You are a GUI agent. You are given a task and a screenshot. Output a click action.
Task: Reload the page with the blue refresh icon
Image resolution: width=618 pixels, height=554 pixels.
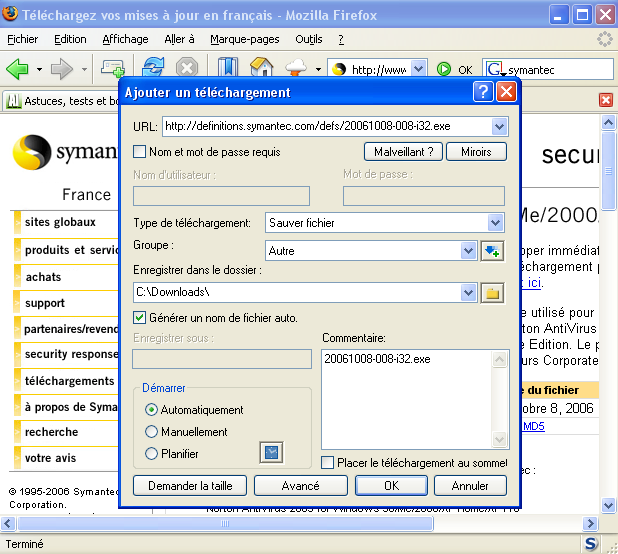click(153, 66)
